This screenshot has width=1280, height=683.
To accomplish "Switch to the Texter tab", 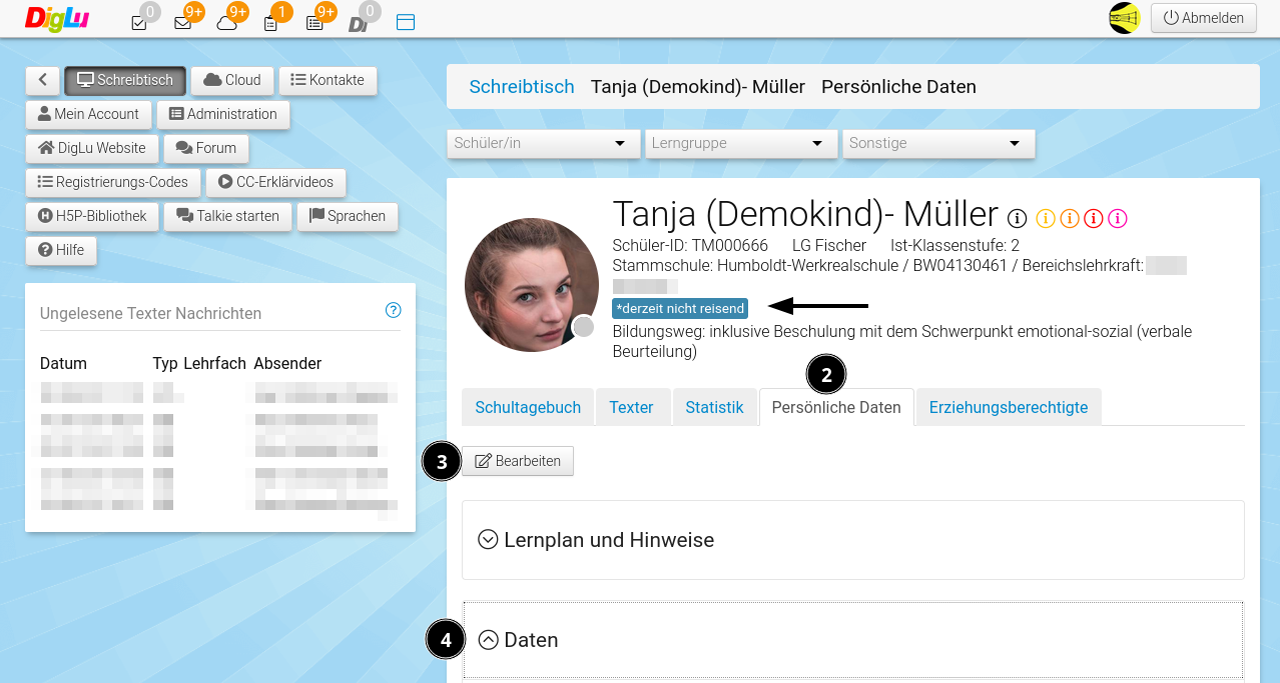I will coord(633,407).
